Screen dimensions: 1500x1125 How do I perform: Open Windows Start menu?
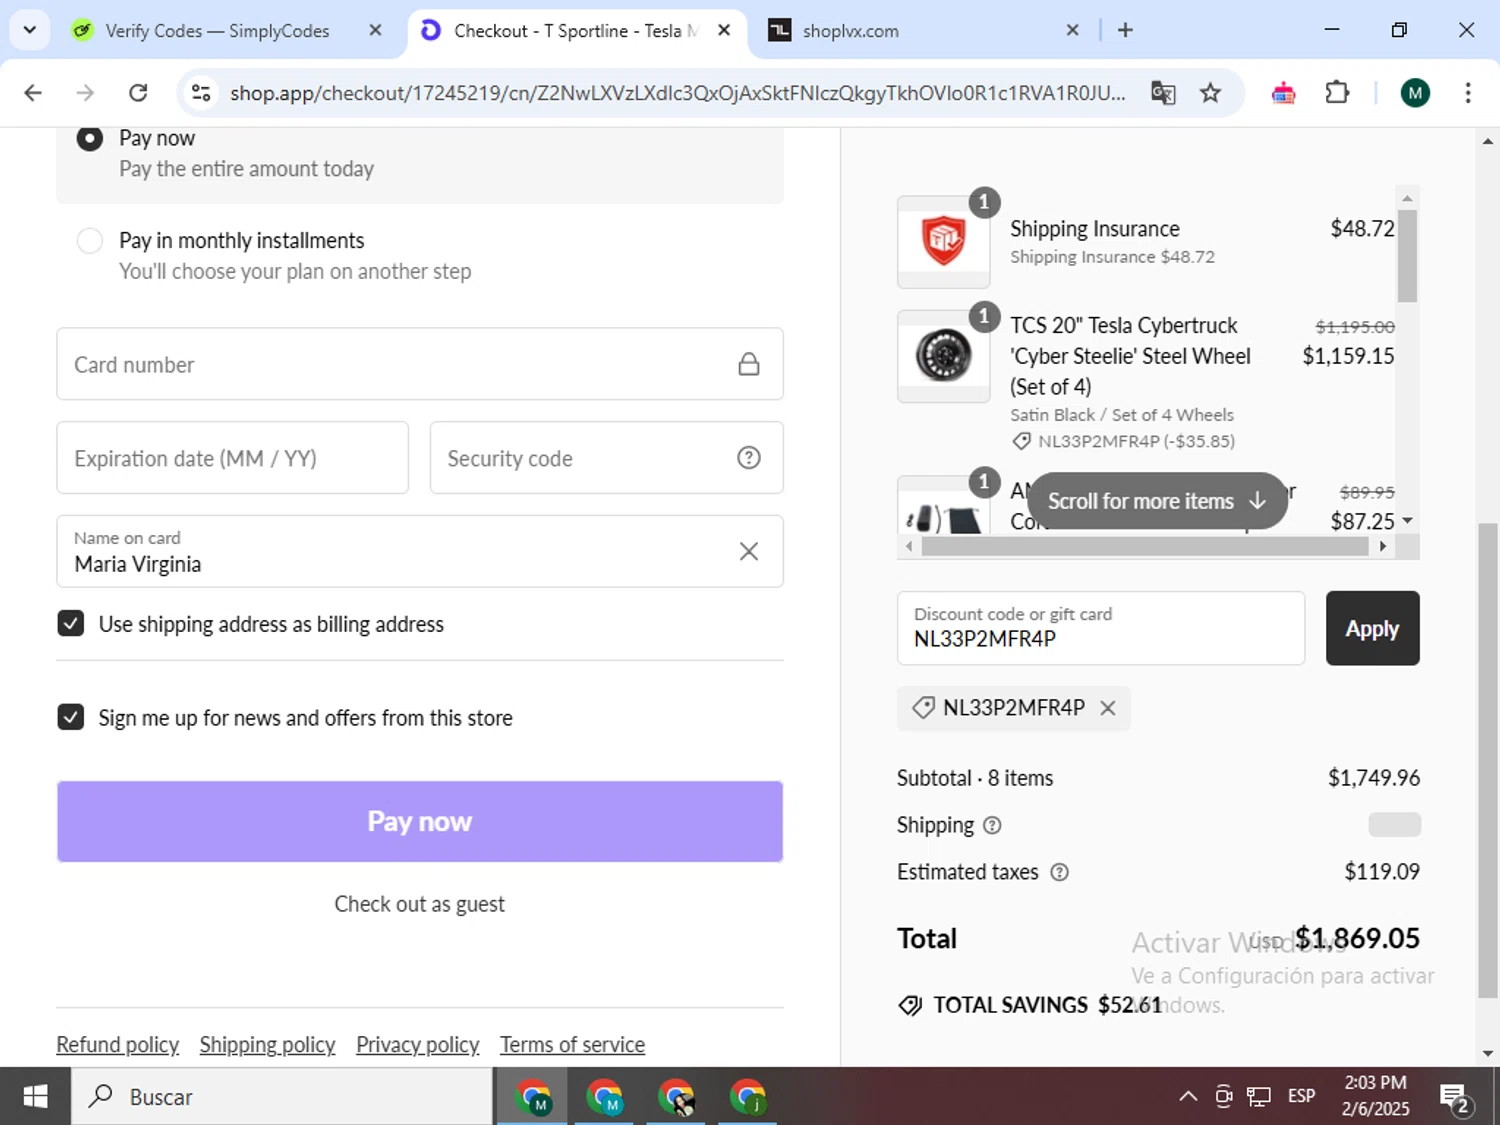click(x=35, y=1097)
